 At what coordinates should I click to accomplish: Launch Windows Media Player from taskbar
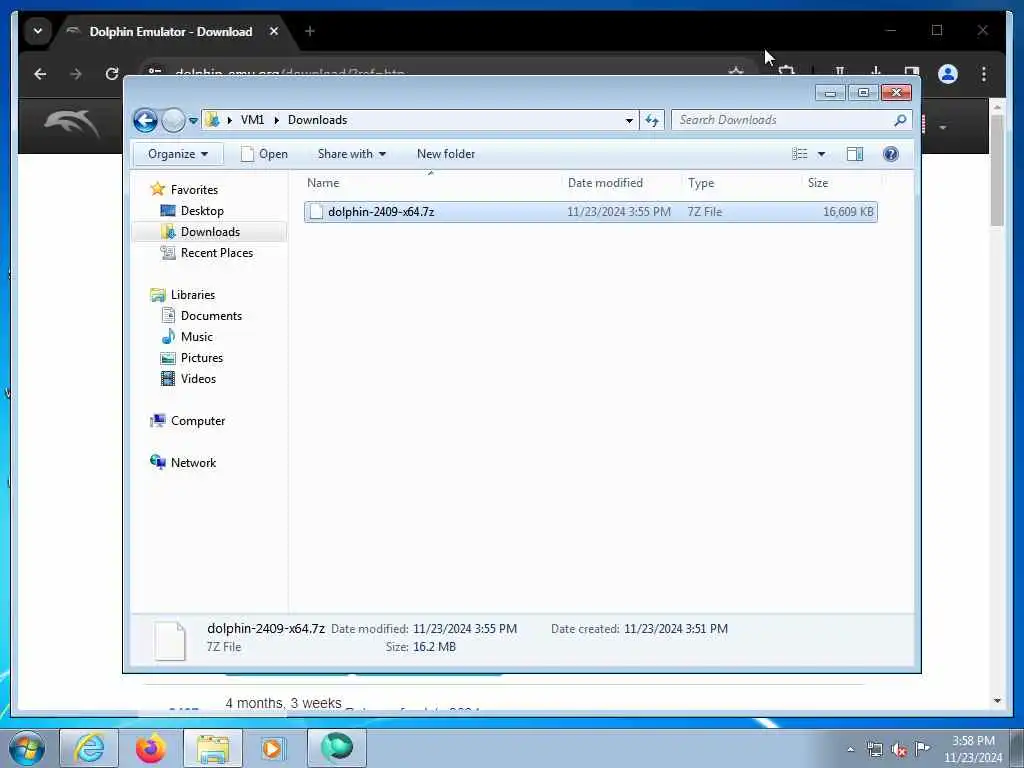point(273,748)
